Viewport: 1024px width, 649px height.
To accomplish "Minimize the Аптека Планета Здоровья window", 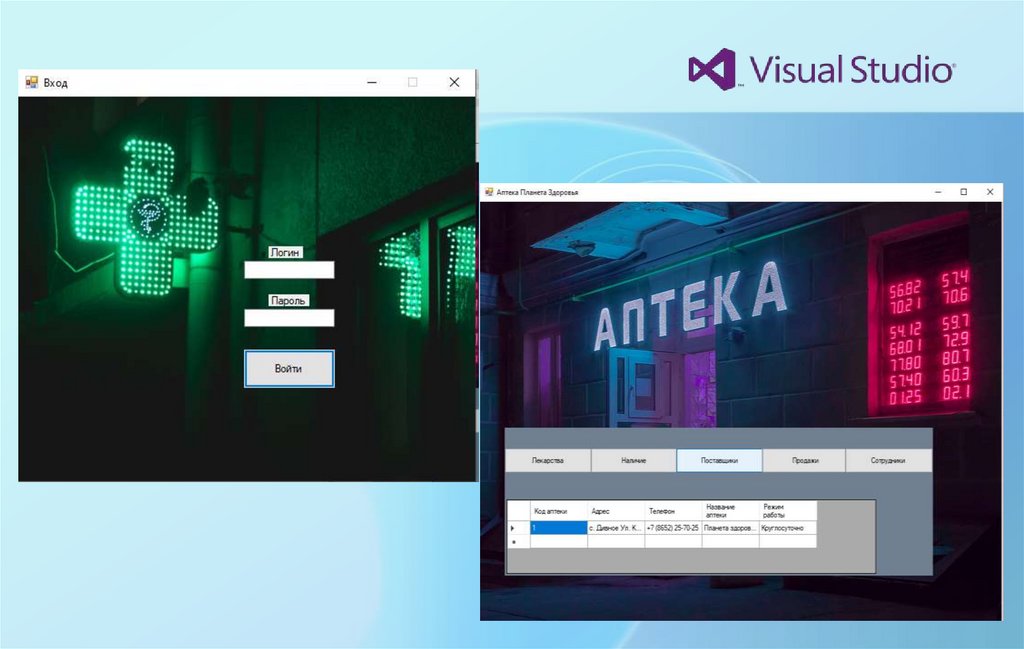I will (x=938, y=192).
